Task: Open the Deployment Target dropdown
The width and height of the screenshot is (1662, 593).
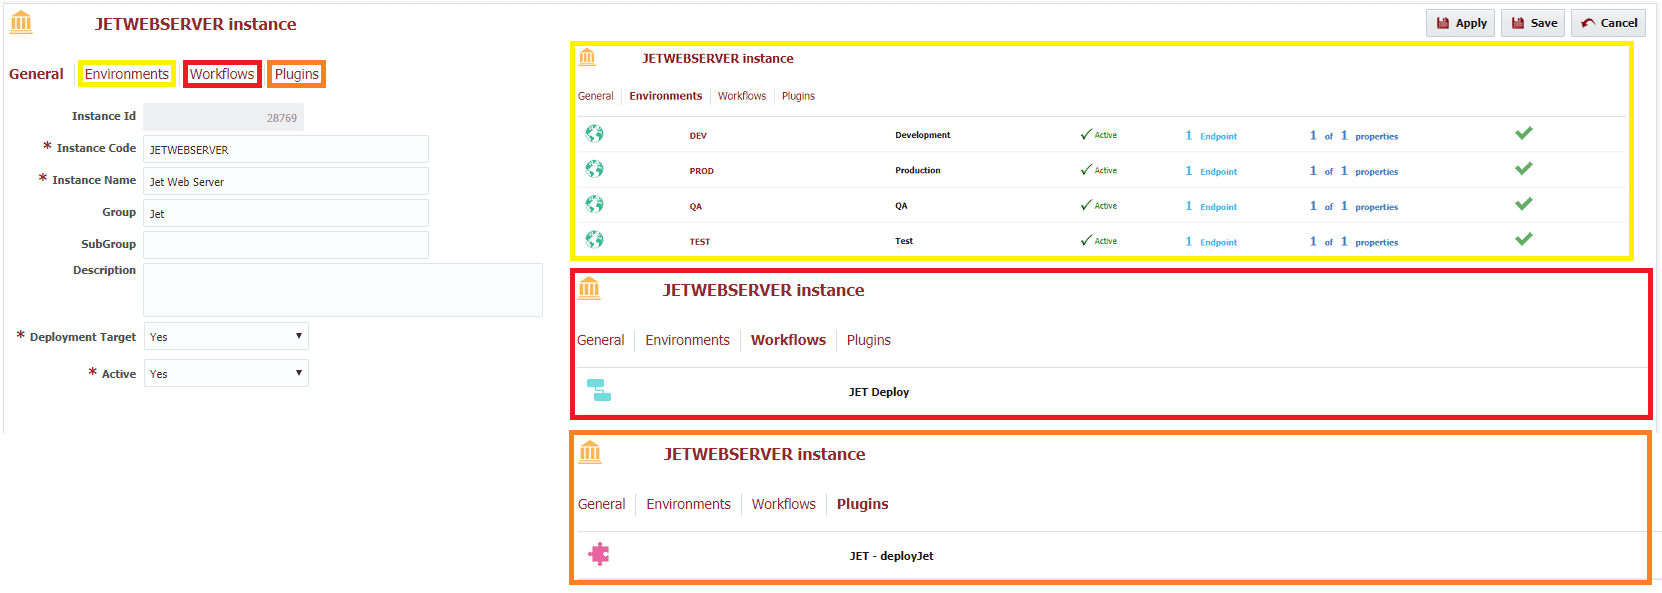Action: (x=226, y=336)
